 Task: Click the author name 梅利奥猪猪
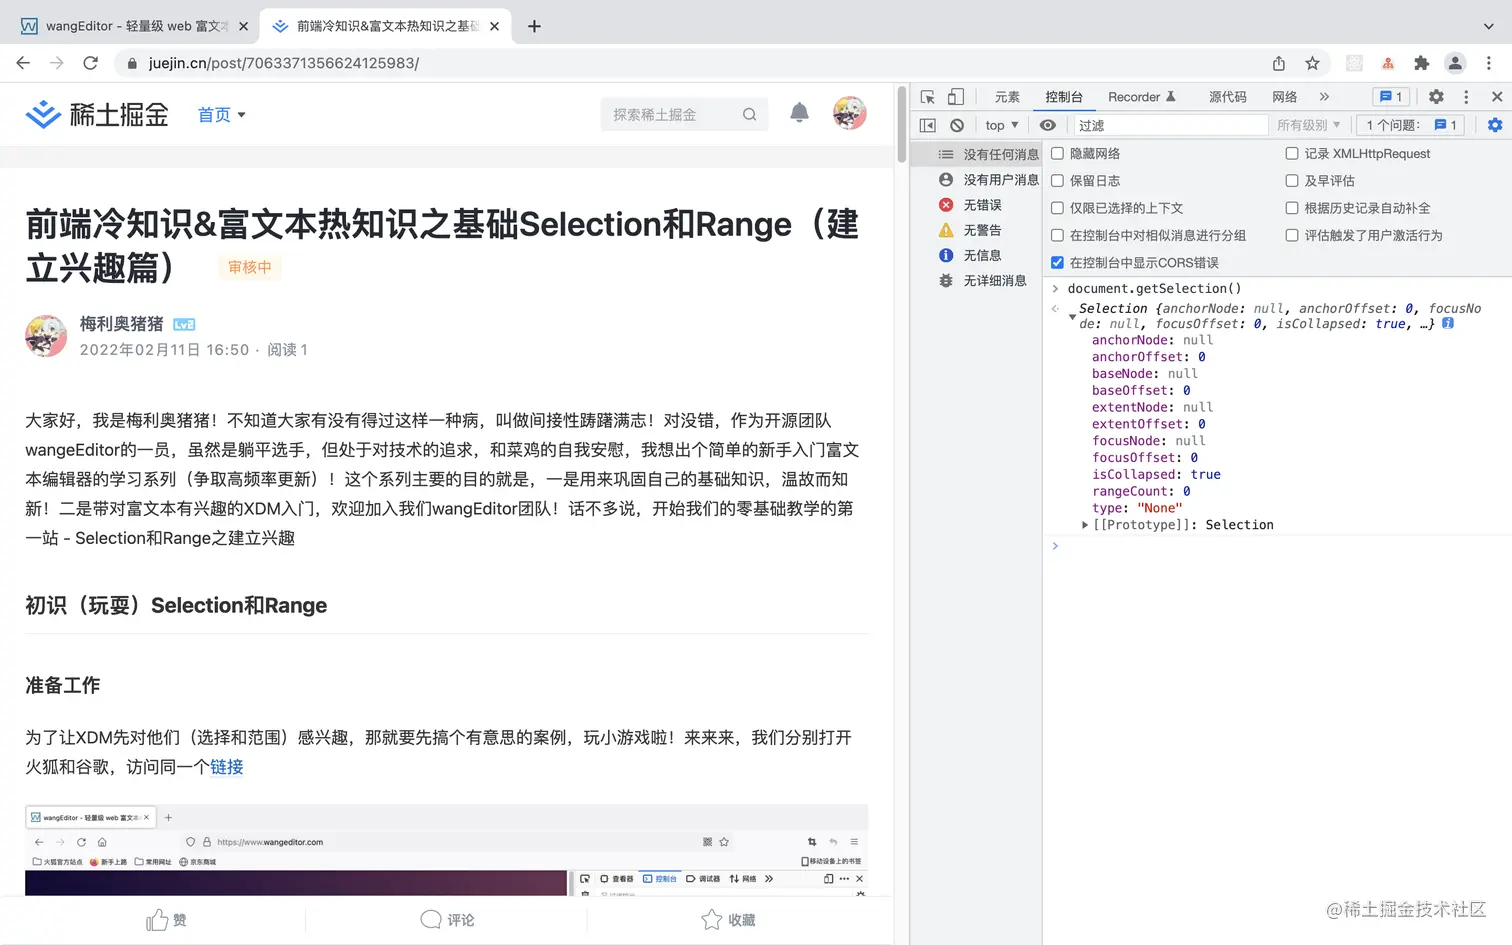pyautogui.click(x=121, y=324)
